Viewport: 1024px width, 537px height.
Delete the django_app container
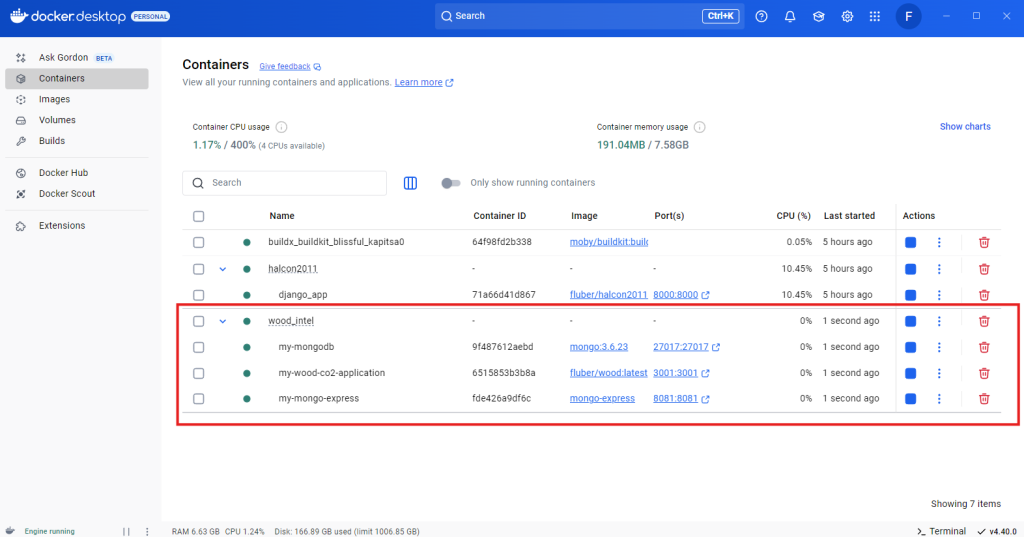pos(984,295)
